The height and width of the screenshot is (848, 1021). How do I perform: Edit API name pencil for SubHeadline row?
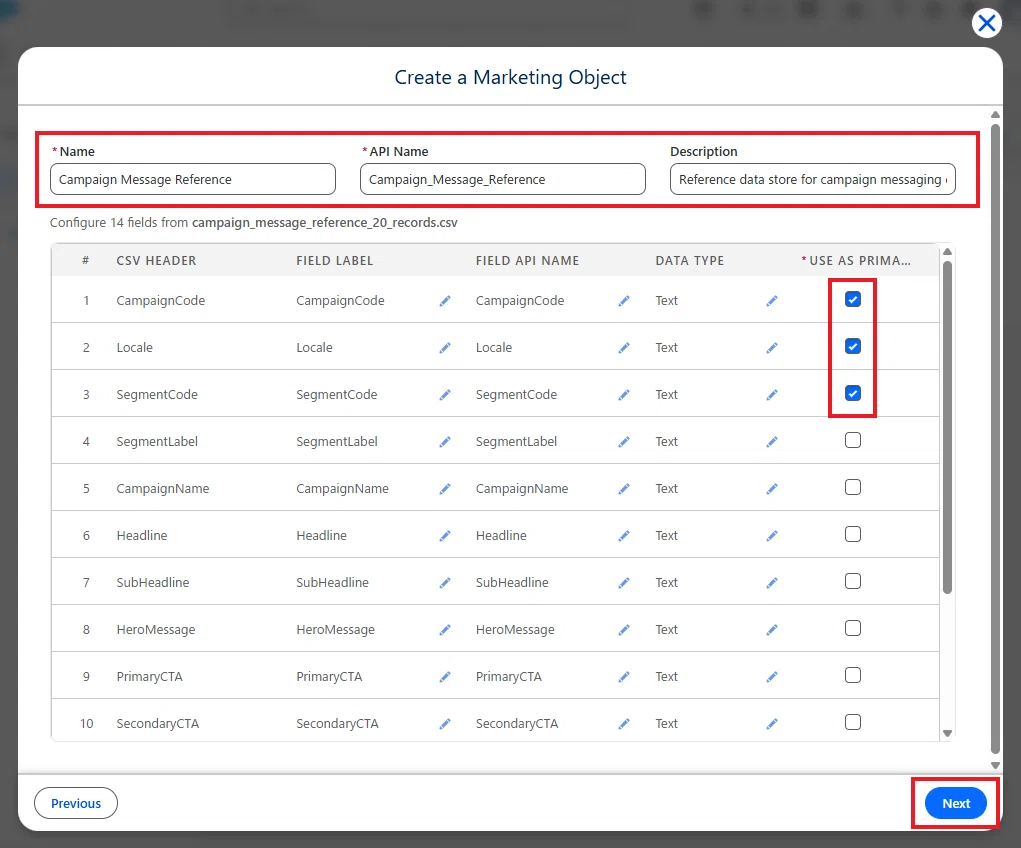tap(624, 582)
